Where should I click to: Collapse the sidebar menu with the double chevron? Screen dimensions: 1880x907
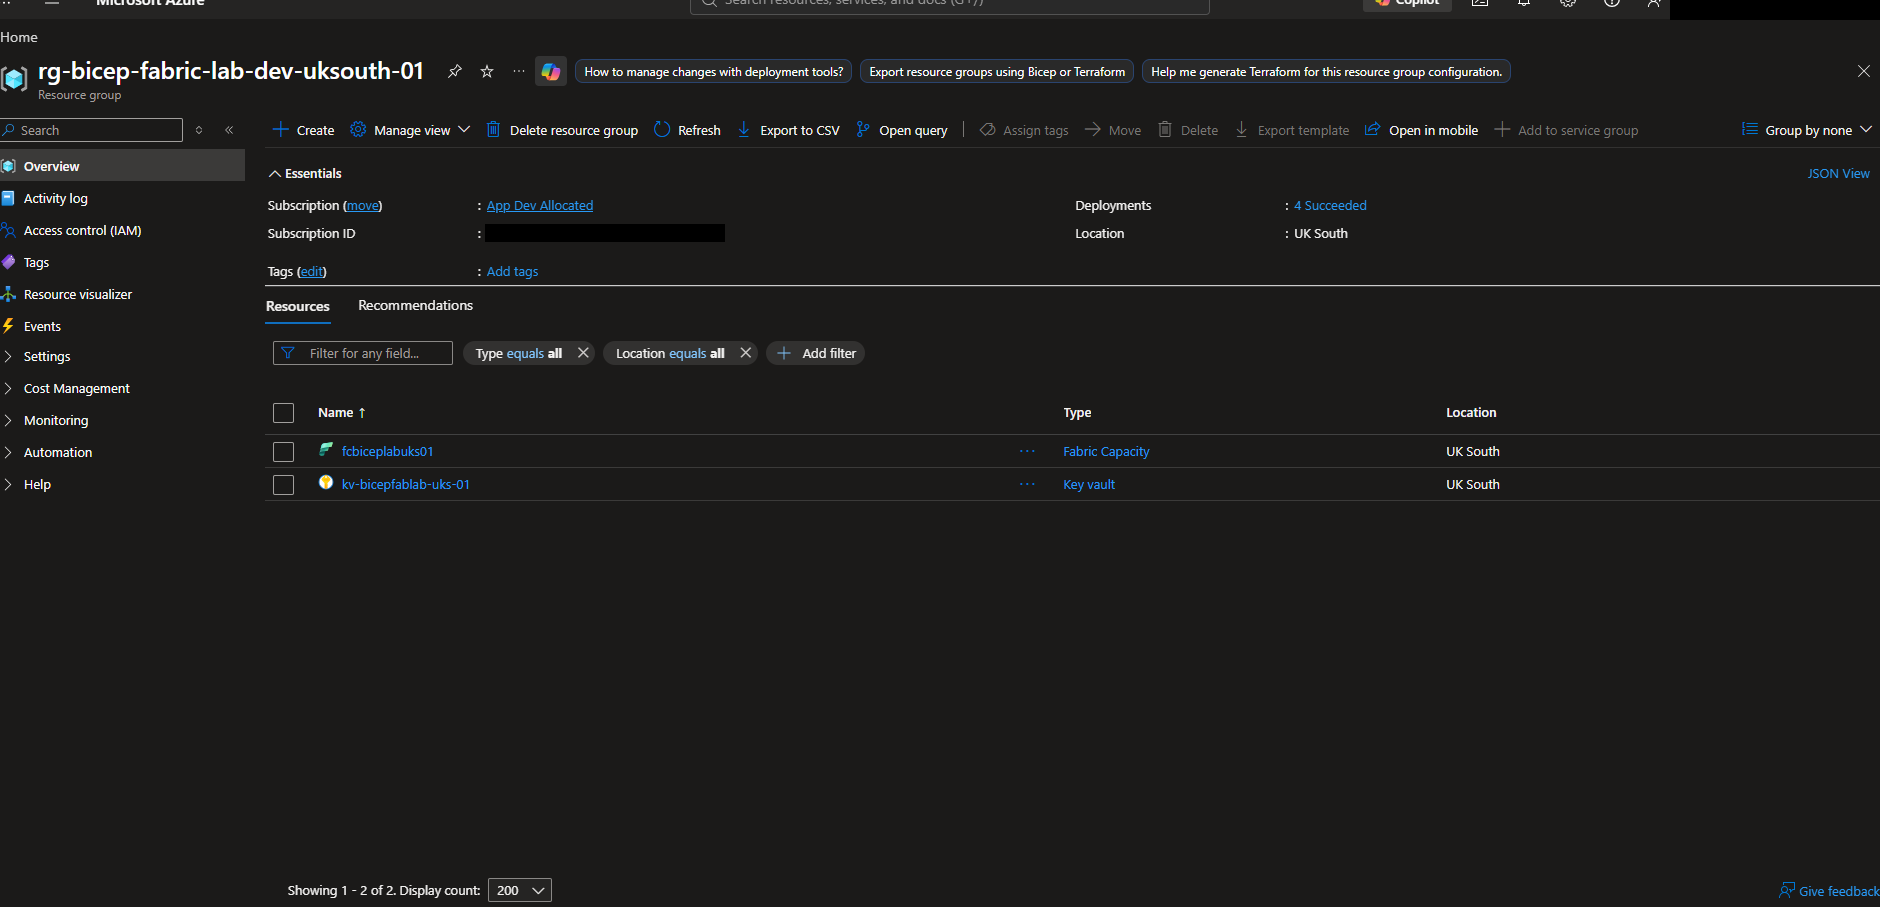point(229,130)
